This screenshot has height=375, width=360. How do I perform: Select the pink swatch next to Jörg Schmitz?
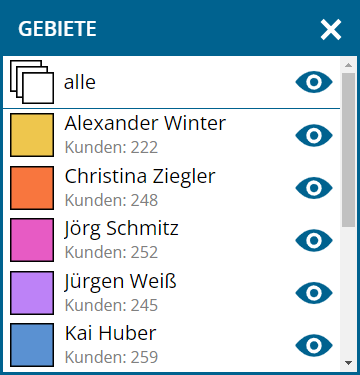(x=32, y=240)
